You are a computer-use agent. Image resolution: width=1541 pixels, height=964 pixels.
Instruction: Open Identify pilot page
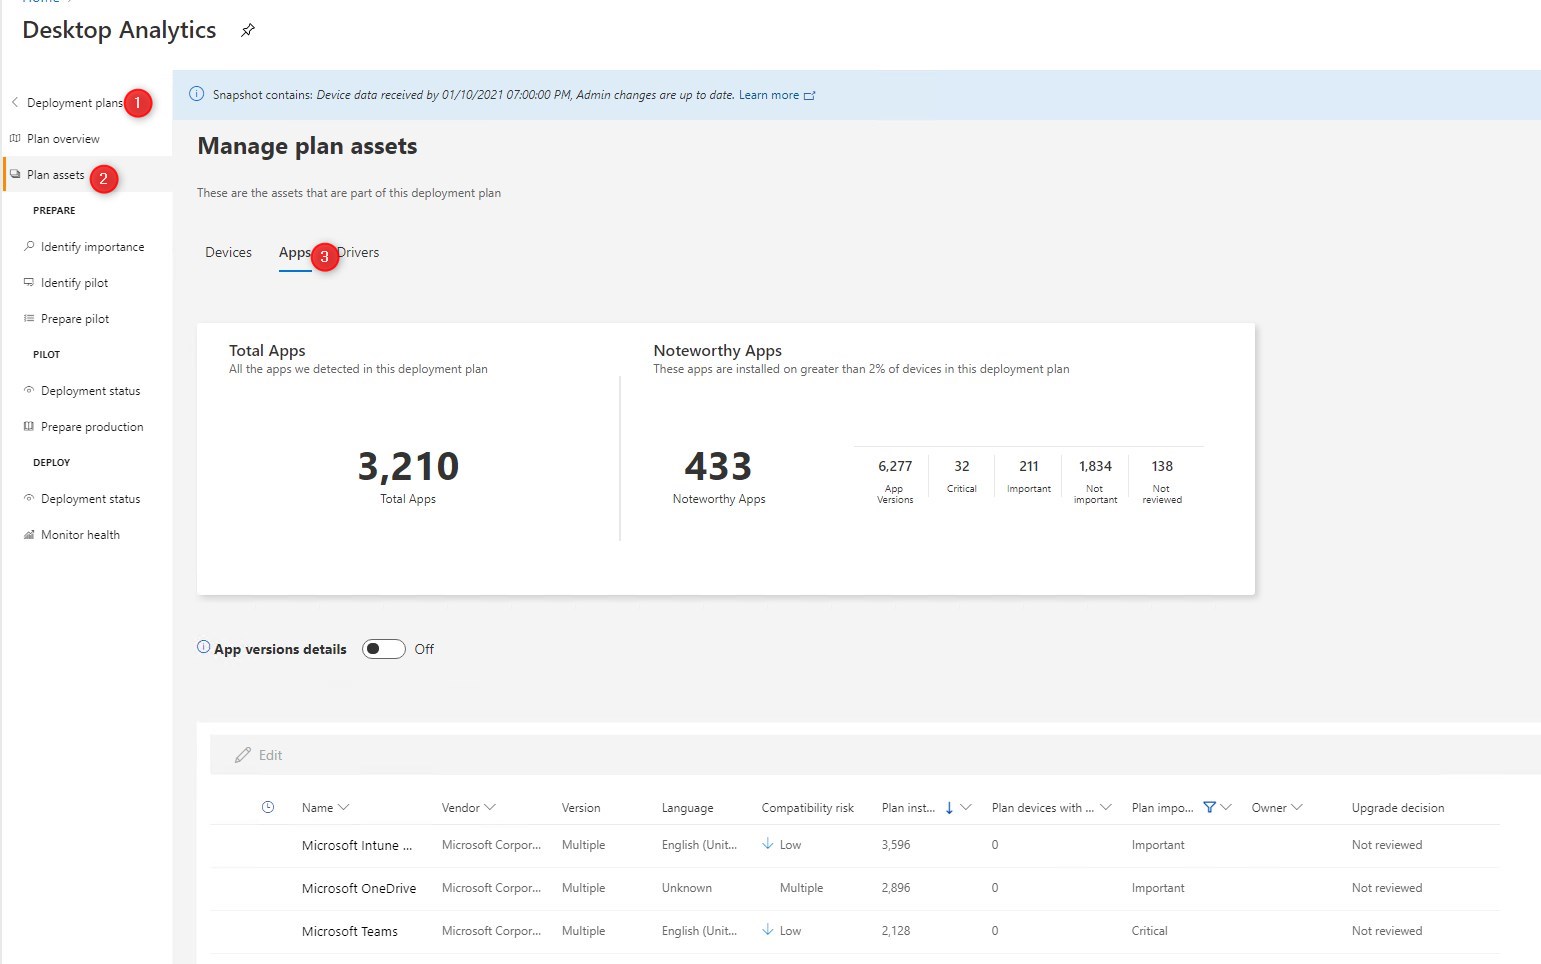coord(74,283)
